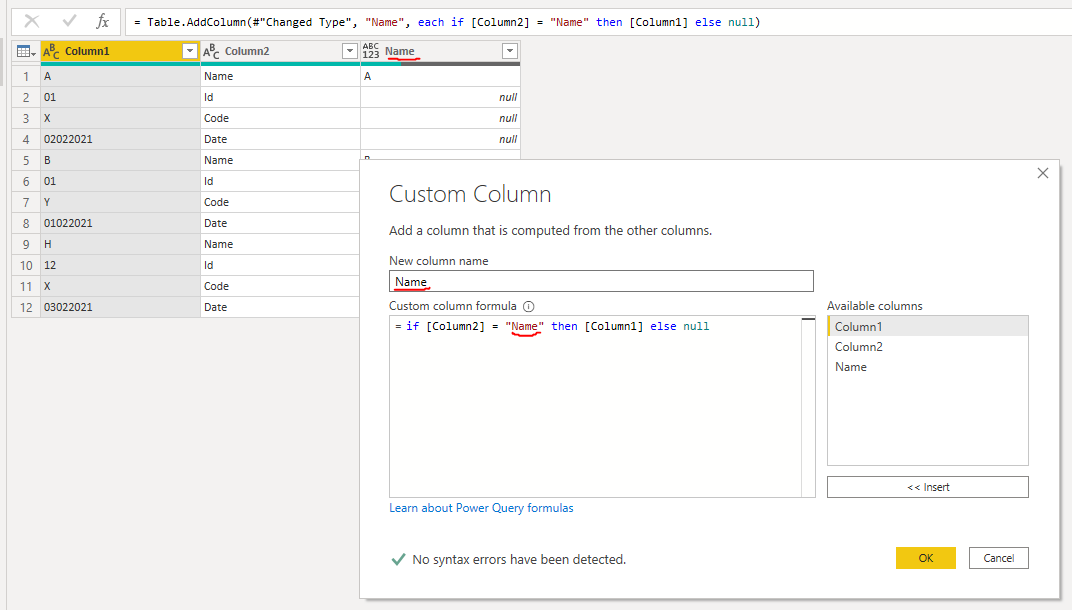This screenshot has width=1072, height=610.
Task: Open table menu icon in header corner
Action: [x=26, y=51]
